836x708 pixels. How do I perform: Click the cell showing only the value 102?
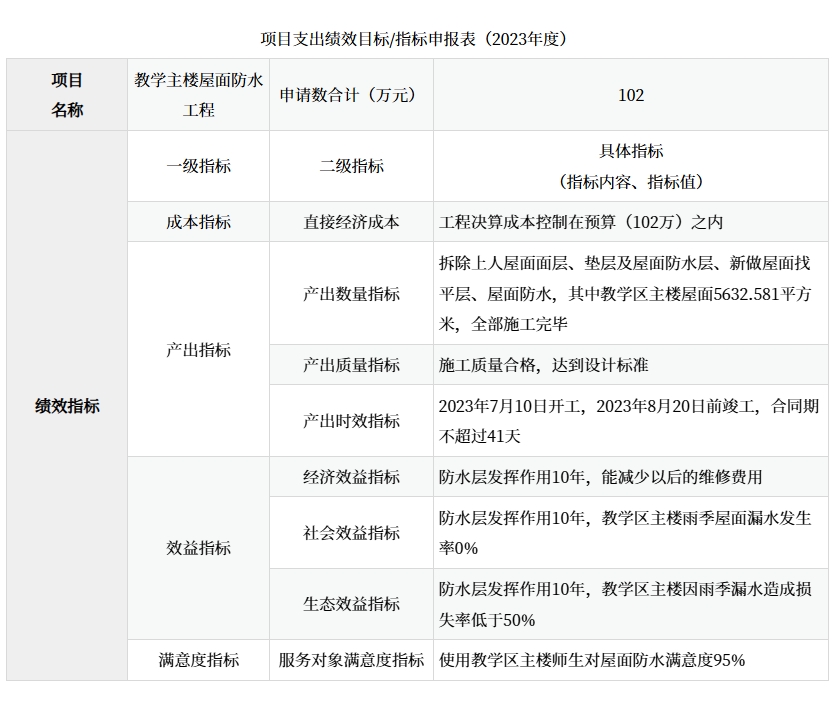[x=631, y=95]
